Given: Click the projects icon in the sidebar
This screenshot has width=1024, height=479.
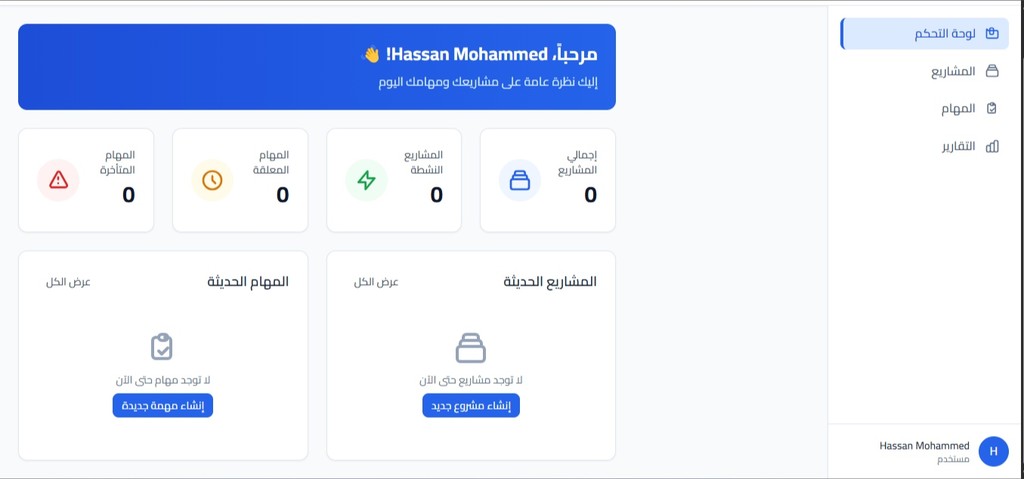Looking at the screenshot, I should 992,71.
